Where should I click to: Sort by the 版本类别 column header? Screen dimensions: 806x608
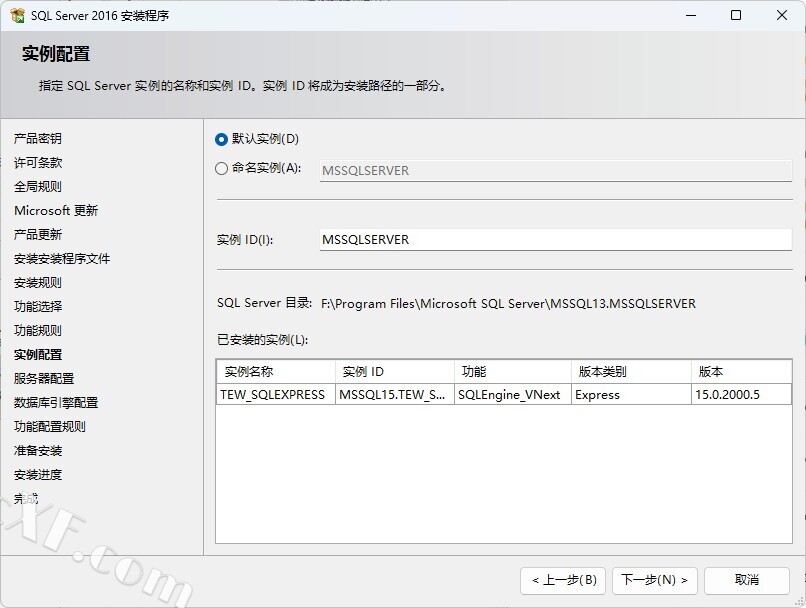point(631,372)
